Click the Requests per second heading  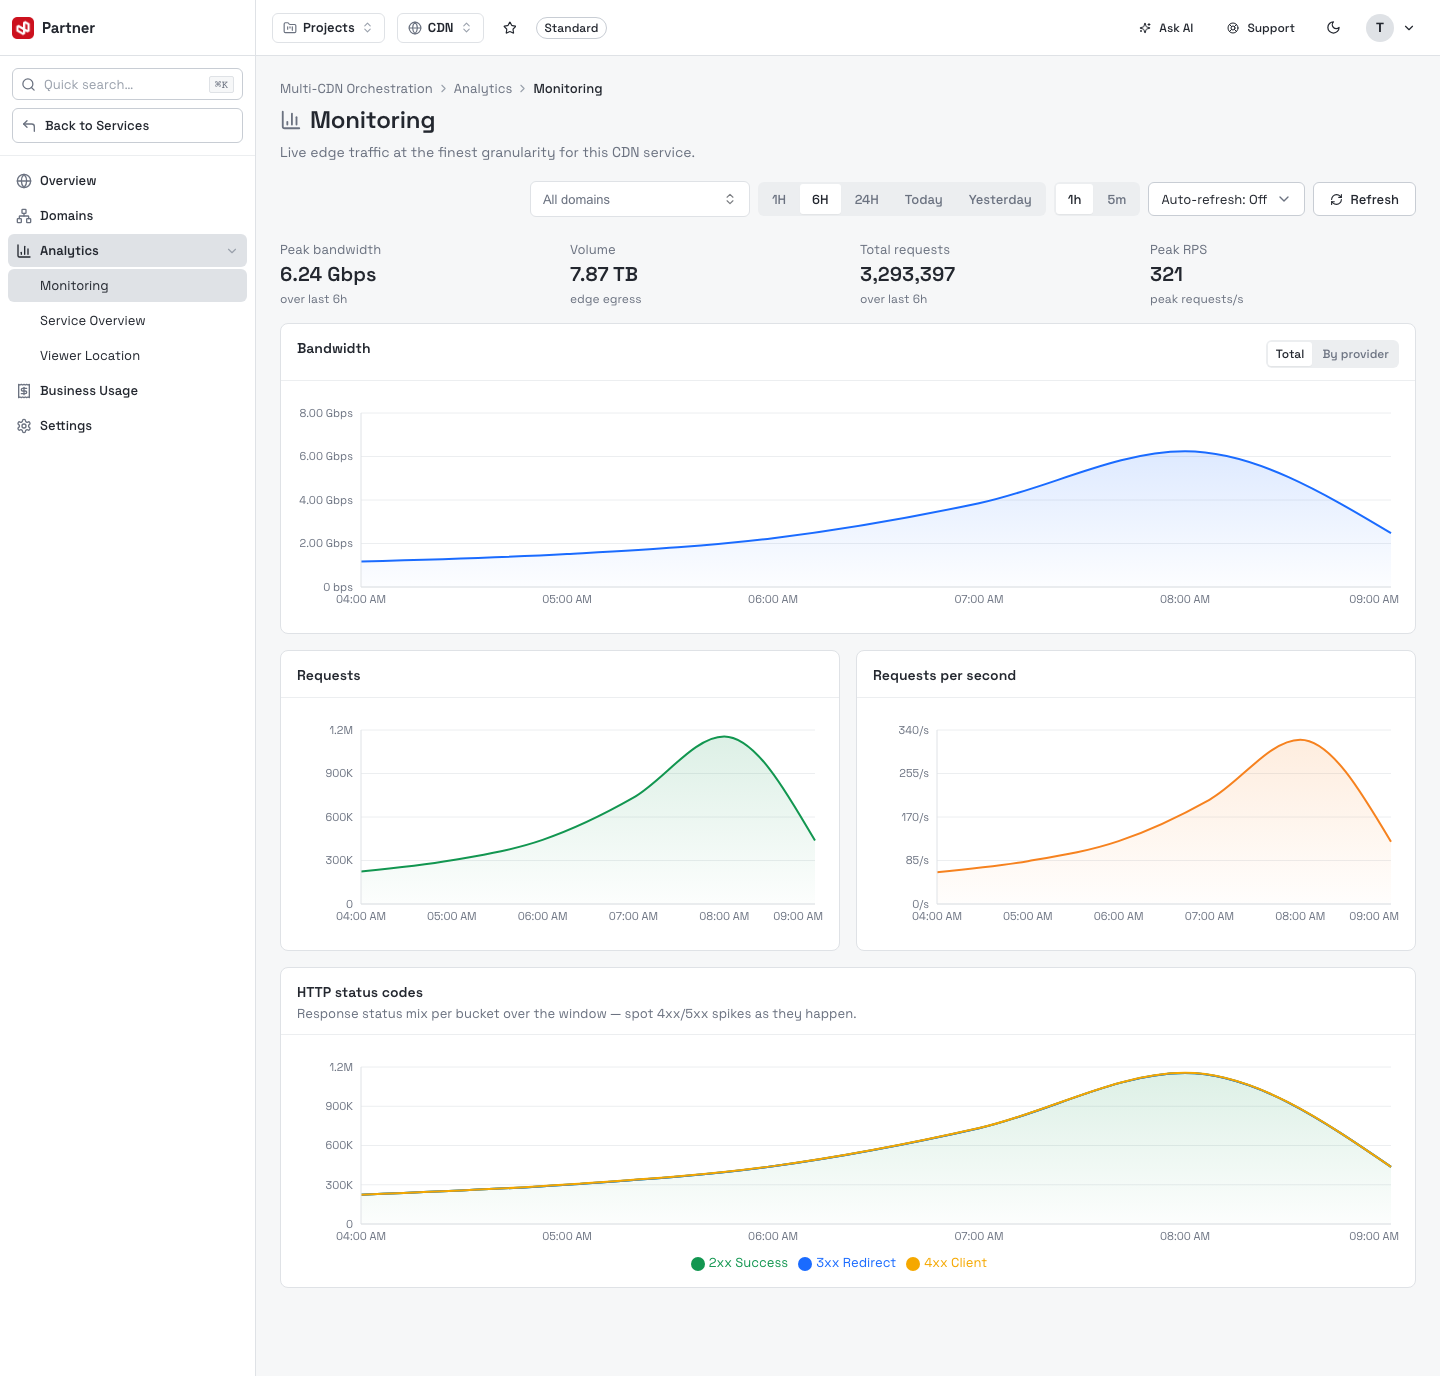(944, 676)
